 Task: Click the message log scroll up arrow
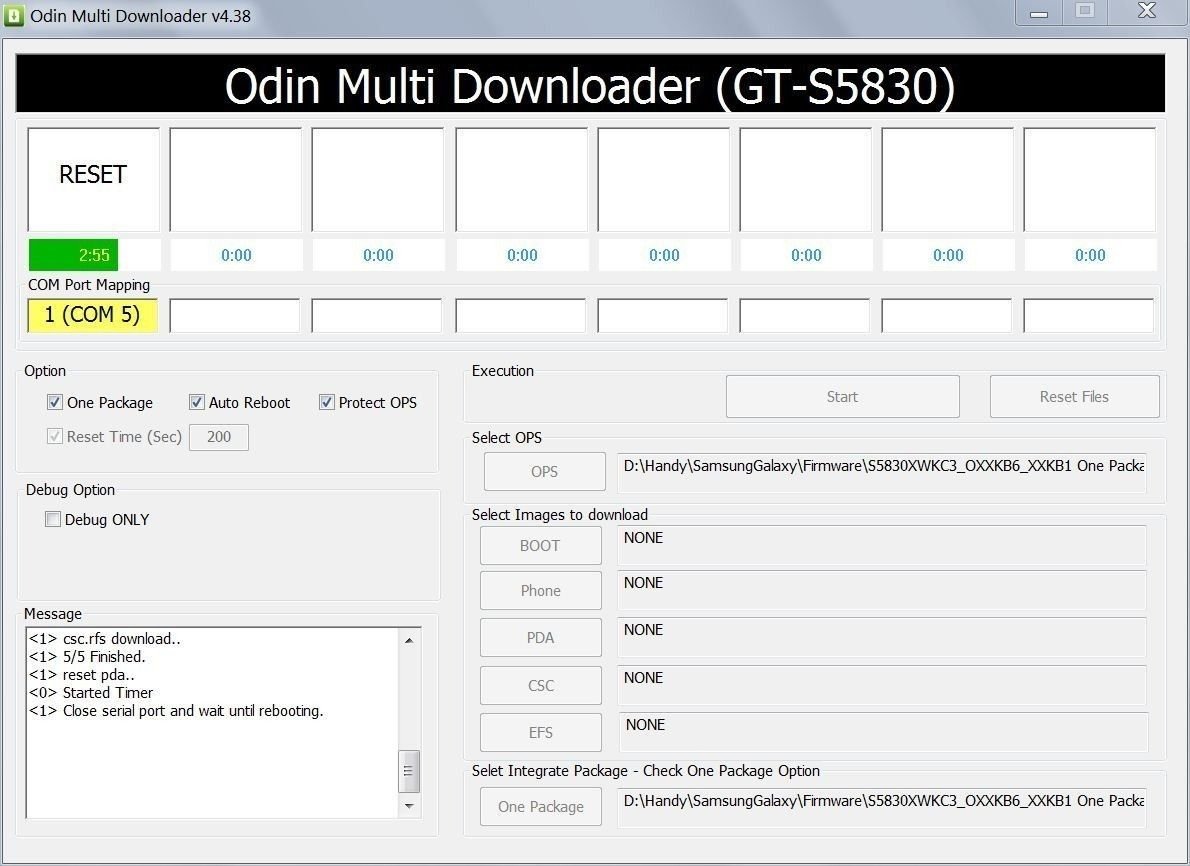[x=409, y=641]
